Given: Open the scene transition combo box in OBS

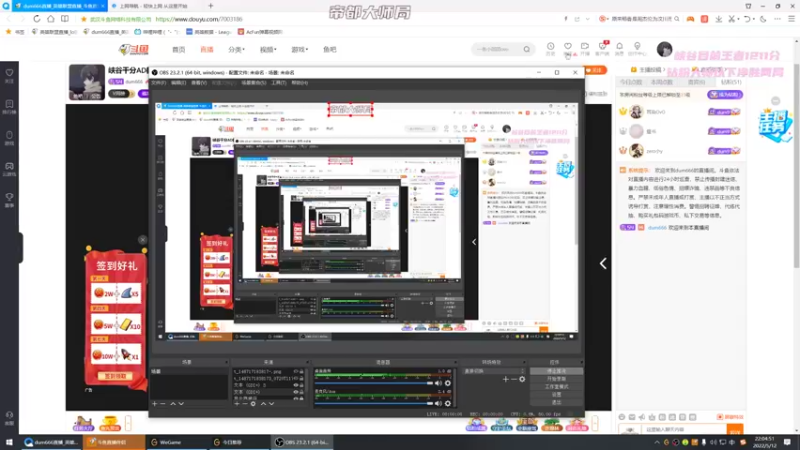Looking at the screenshot, I should point(494,371).
